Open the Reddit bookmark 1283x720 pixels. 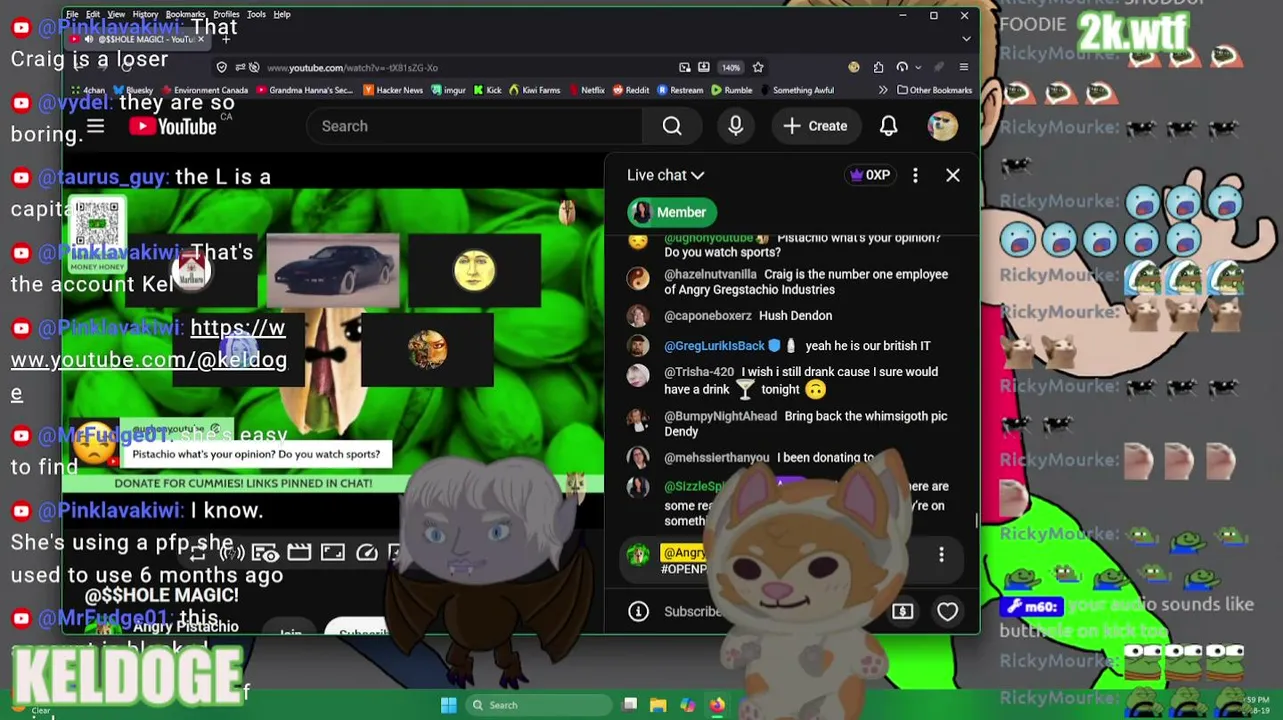(x=631, y=90)
